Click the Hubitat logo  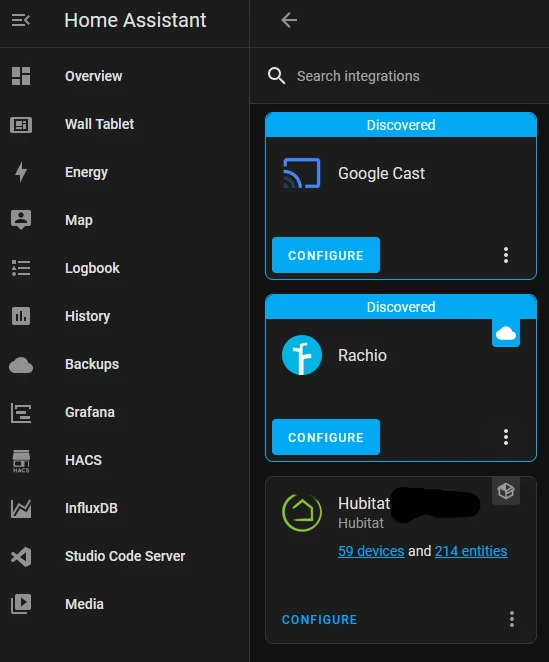(x=302, y=512)
